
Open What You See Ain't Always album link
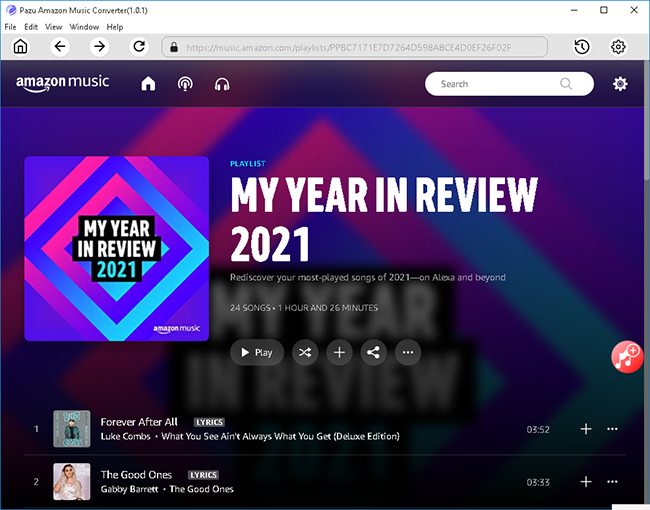click(x=280, y=436)
